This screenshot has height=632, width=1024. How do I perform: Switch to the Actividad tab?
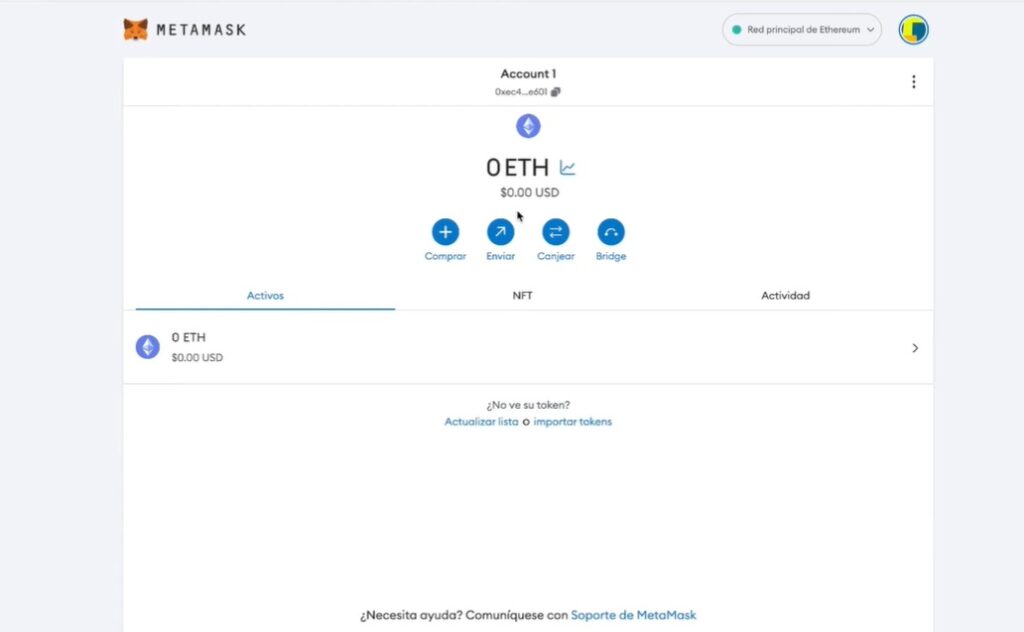pyautogui.click(x=786, y=296)
